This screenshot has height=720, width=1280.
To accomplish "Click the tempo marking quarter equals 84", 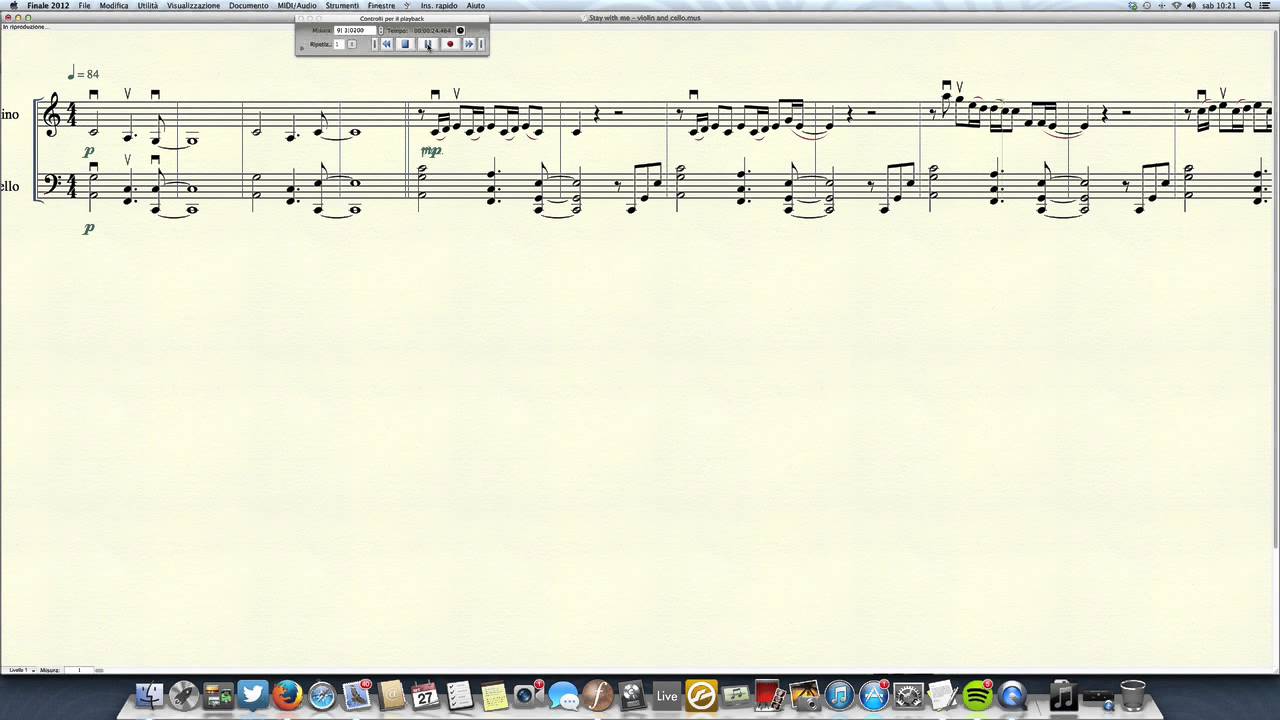I will tap(83, 74).
